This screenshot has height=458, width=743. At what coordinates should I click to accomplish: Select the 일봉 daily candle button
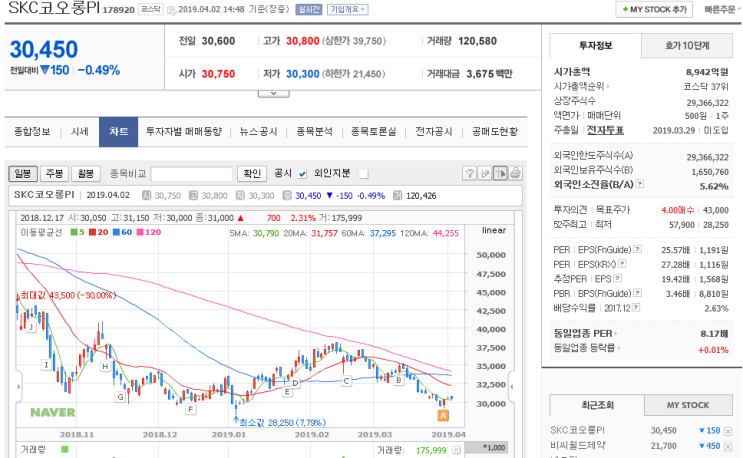[23, 173]
